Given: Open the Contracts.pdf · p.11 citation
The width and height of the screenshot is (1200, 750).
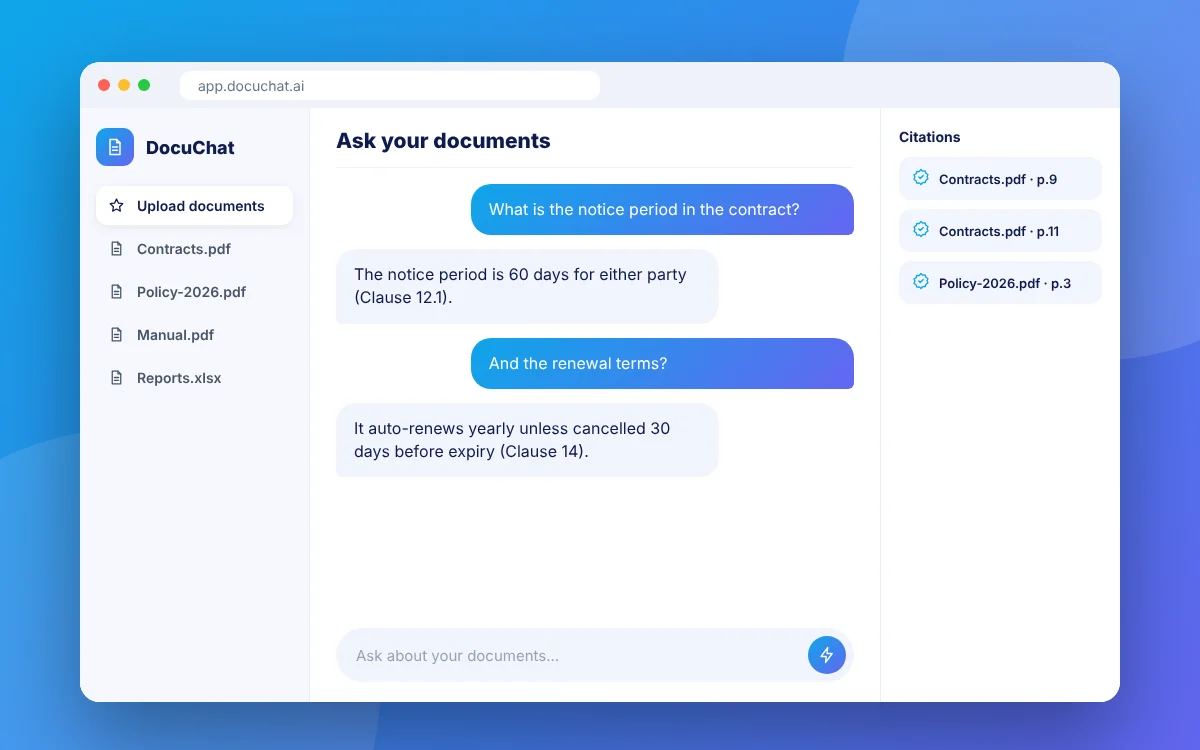Looking at the screenshot, I should (1000, 231).
